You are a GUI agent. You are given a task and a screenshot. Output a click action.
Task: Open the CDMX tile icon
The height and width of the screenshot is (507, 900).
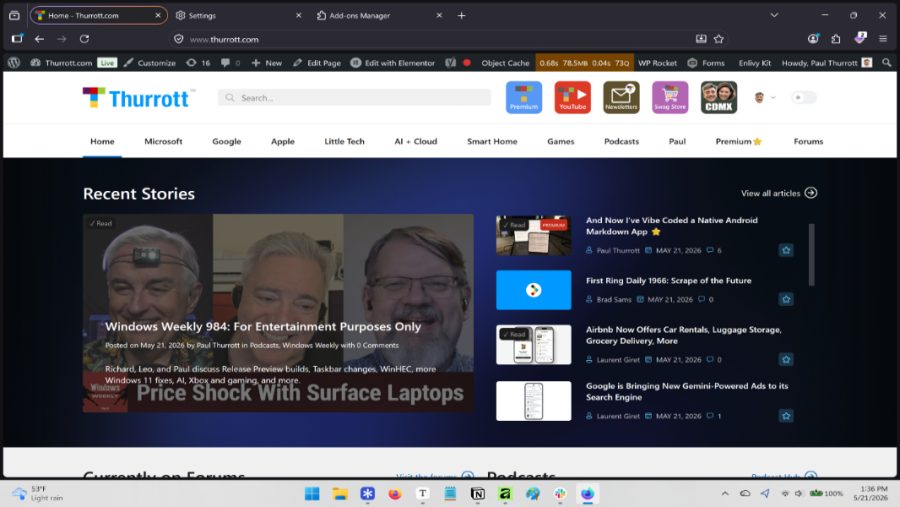pyautogui.click(x=719, y=97)
